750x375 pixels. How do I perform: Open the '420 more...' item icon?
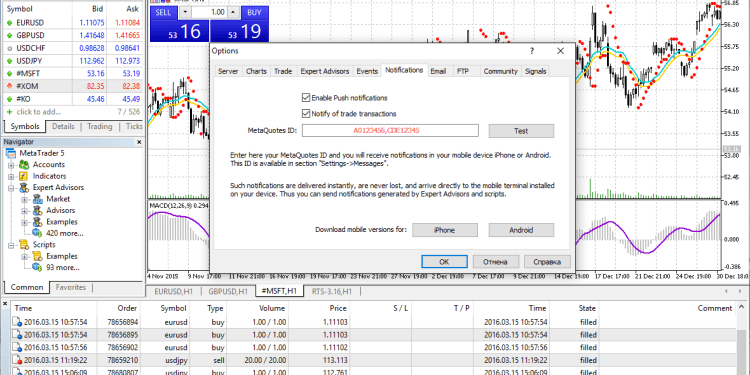(x=37, y=233)
